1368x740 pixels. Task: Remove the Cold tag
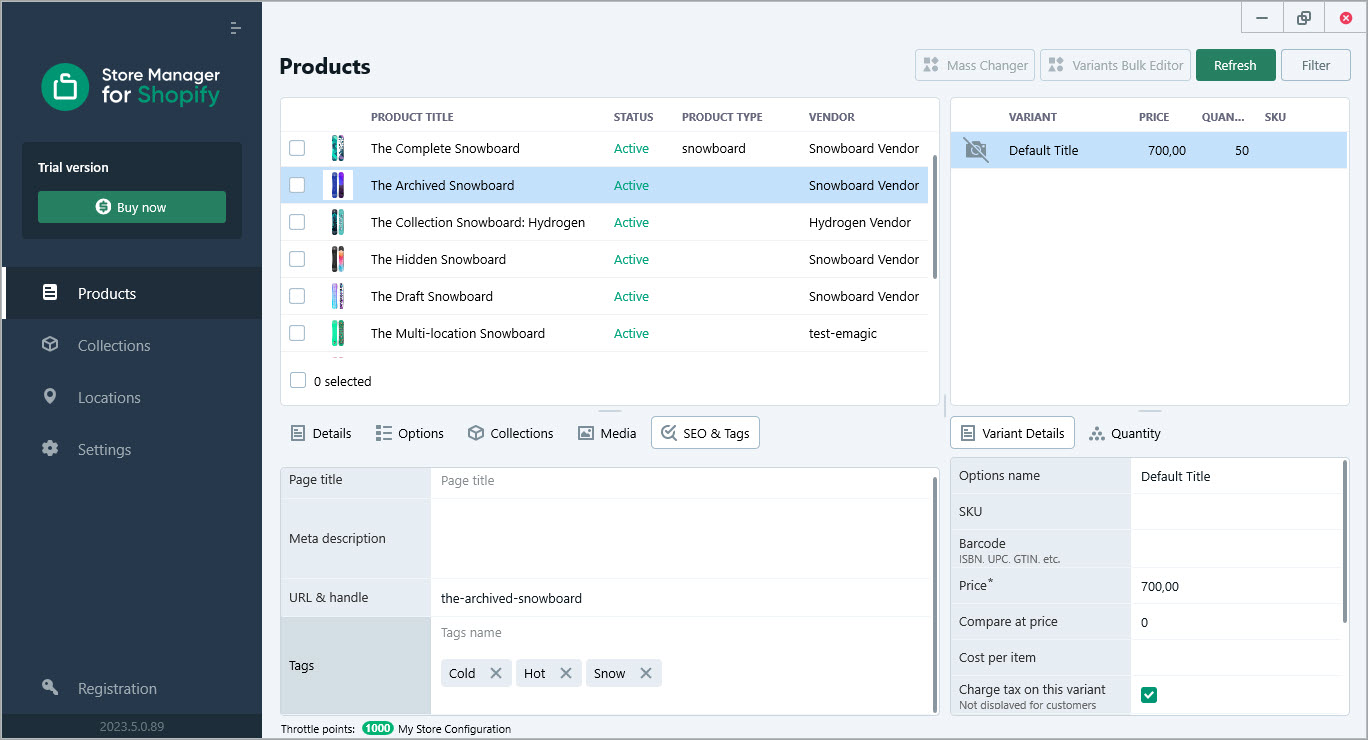point(496,673)
